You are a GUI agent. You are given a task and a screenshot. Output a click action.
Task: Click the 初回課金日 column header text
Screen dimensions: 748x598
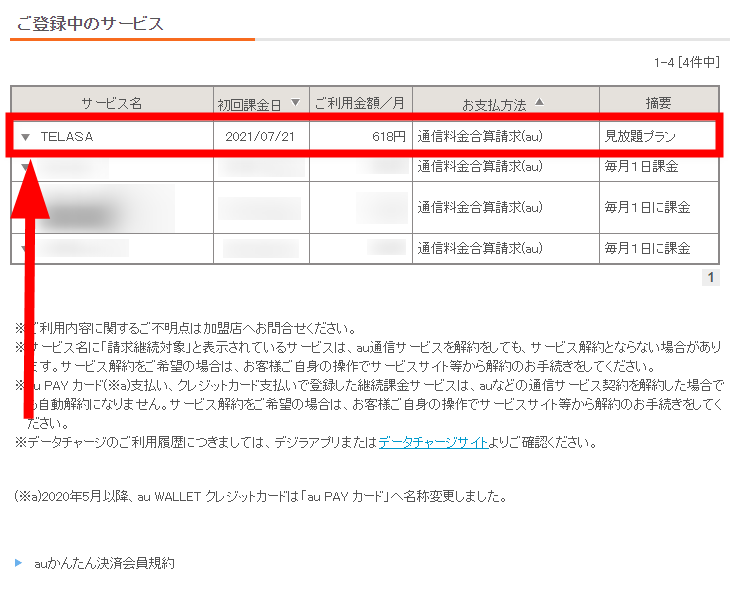point(249,104)
